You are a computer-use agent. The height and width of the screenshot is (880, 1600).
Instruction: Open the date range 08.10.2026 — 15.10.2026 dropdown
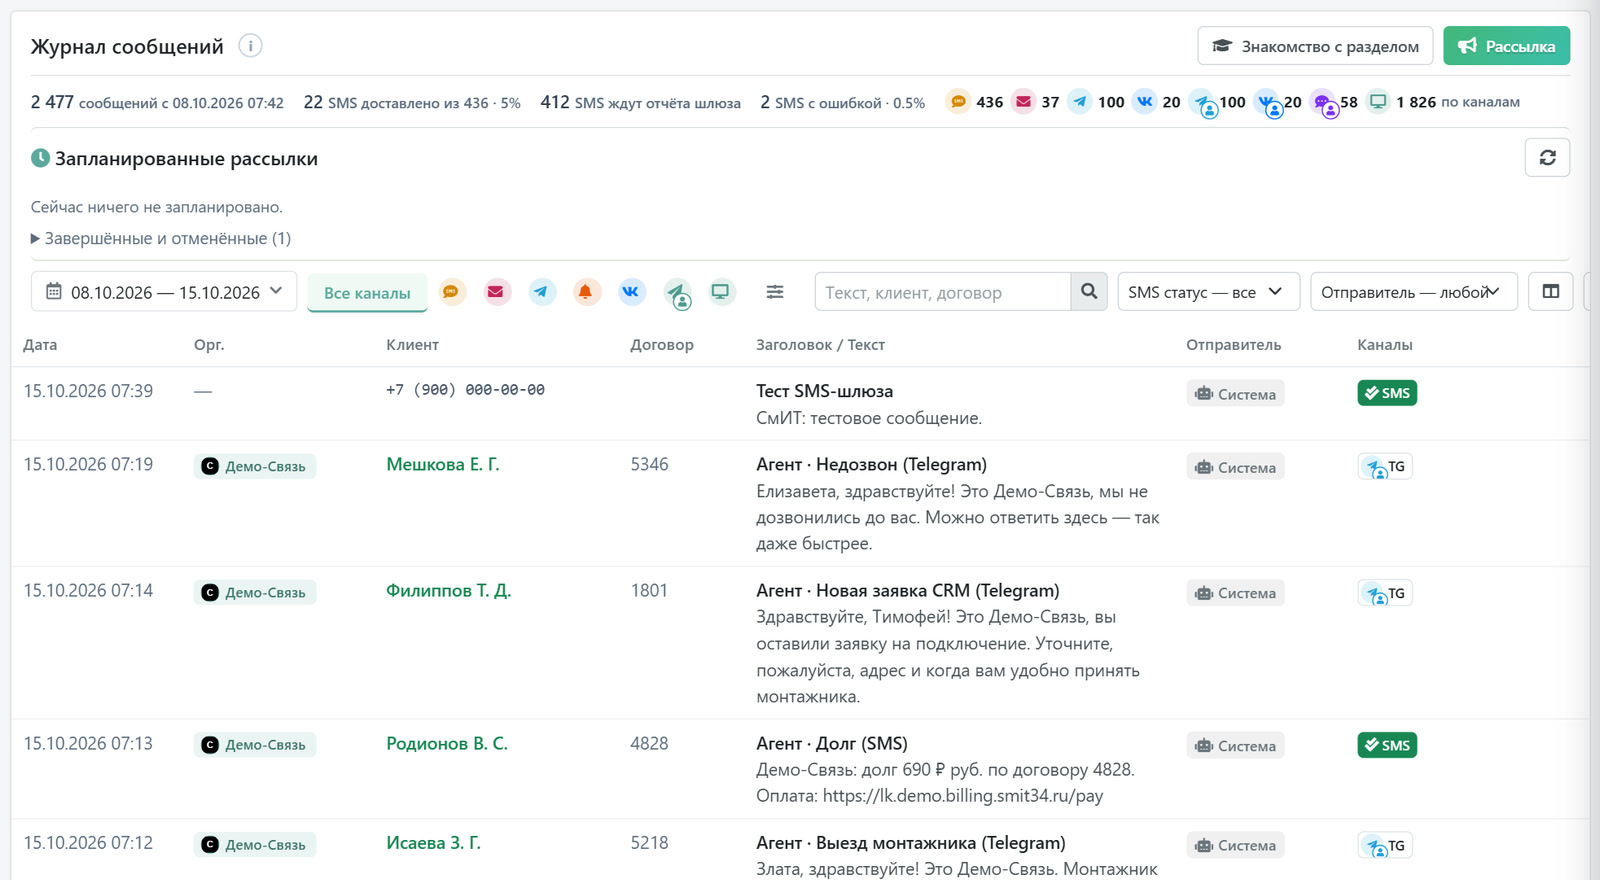click(164, 292)
